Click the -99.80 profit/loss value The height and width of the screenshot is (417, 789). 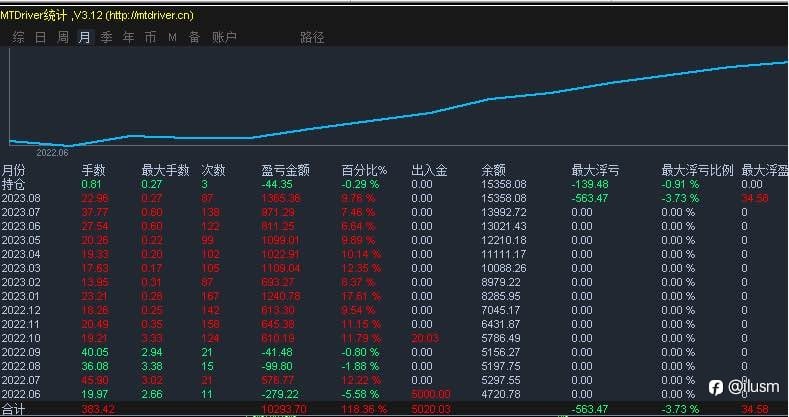(x=277, y=366)
